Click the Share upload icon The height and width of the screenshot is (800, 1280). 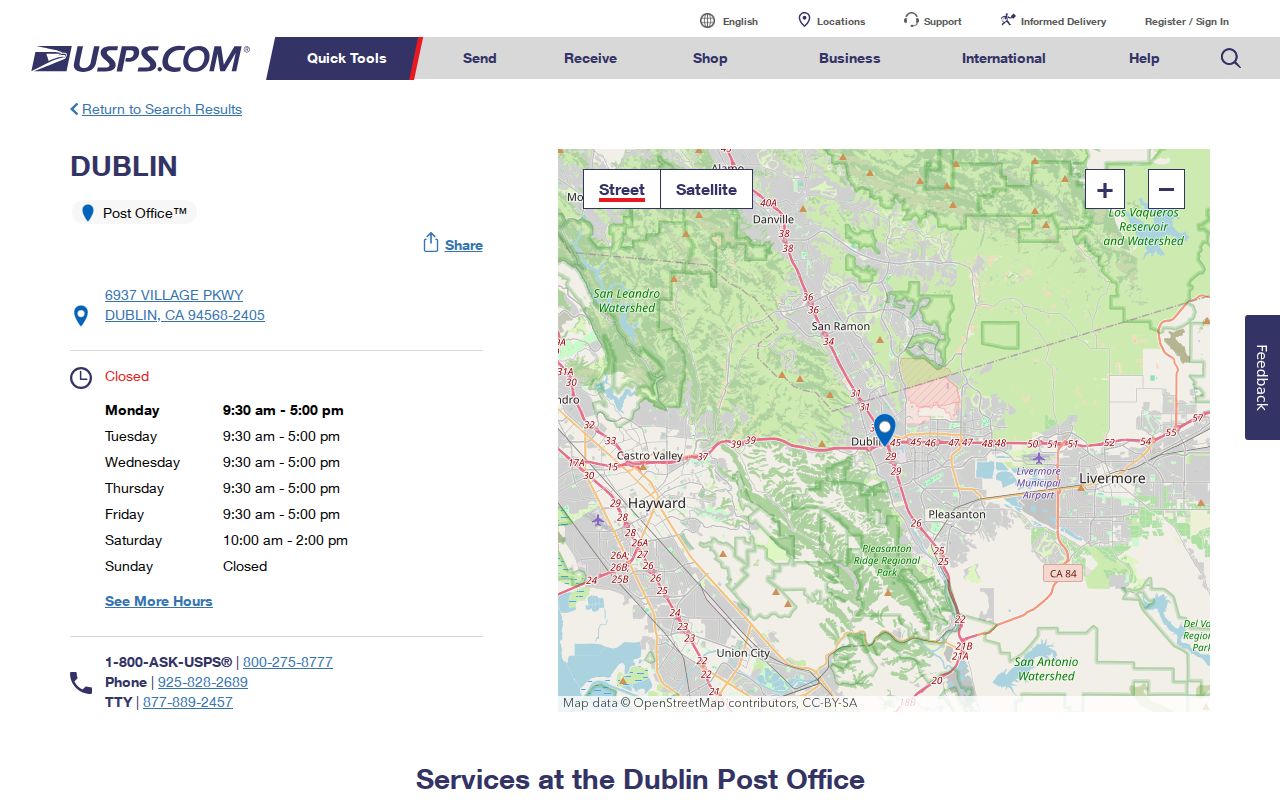(431, 243)
